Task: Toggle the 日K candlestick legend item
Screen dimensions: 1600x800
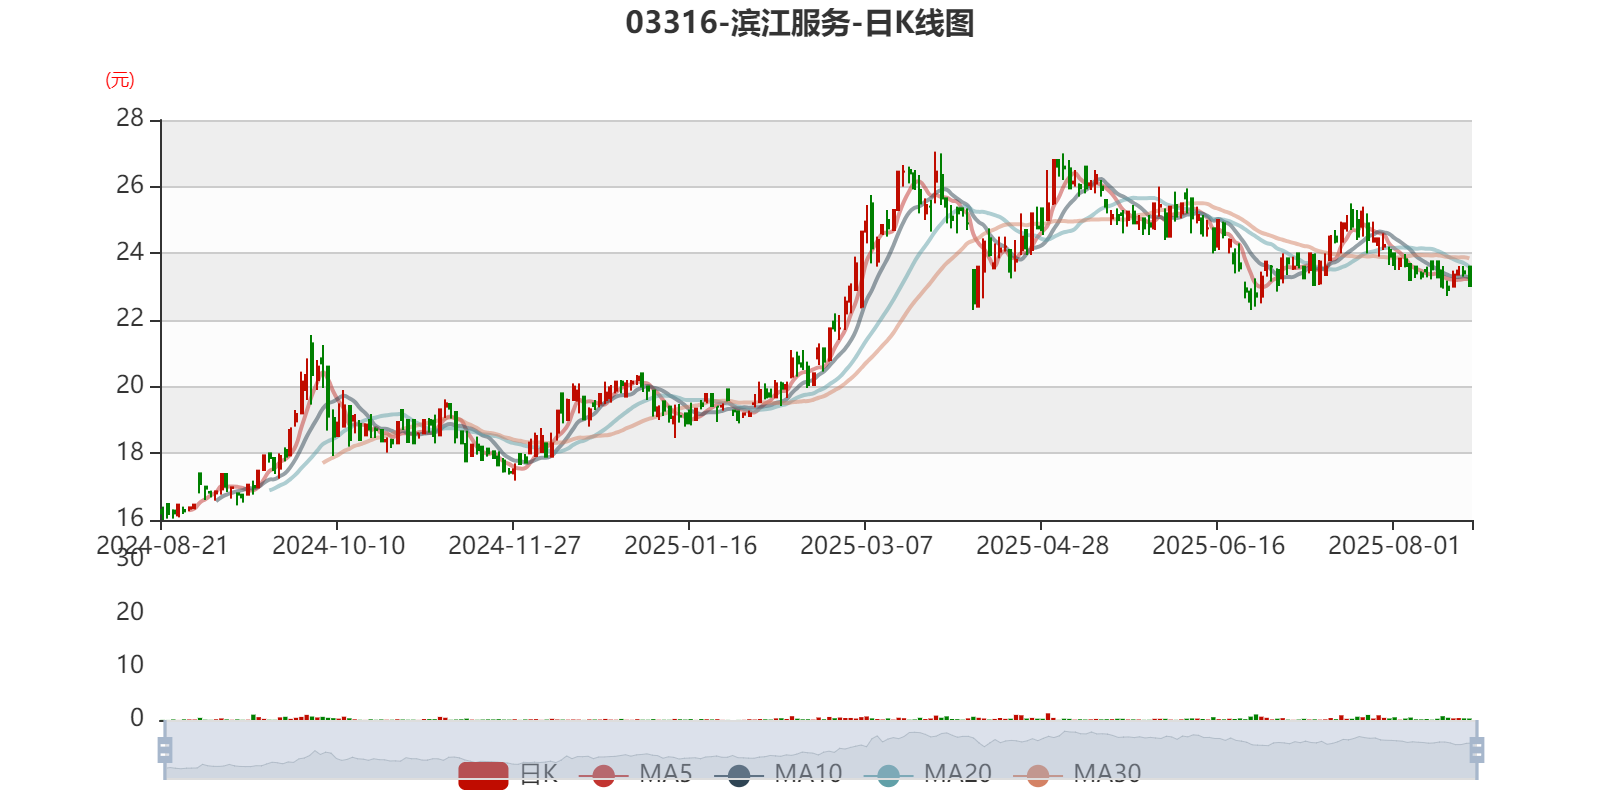Action: (508, 774)
